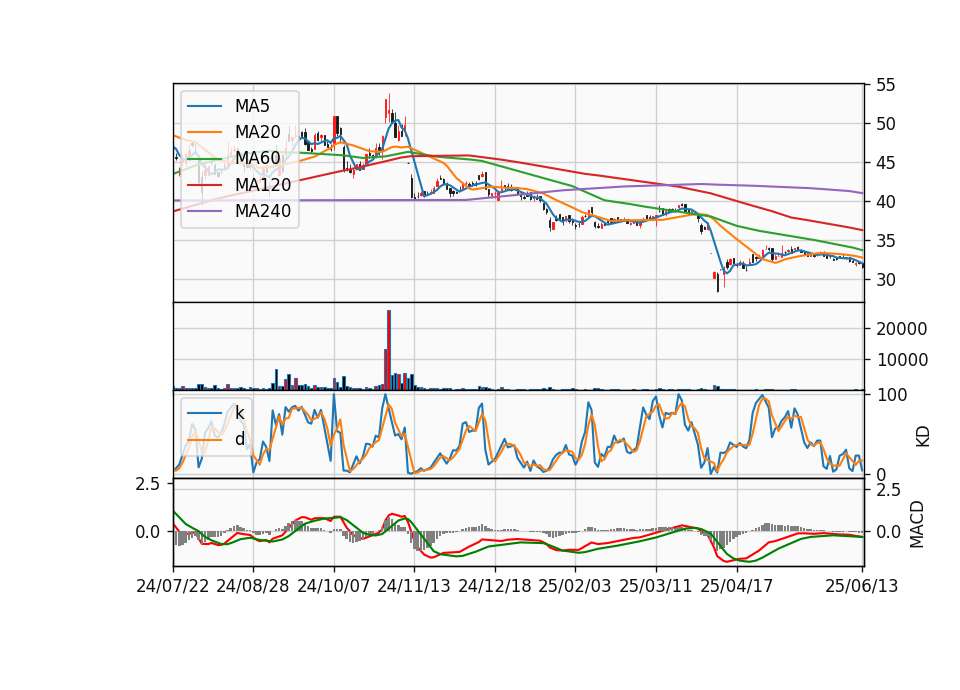Viewport: 960px width, 690px height.
Task: Click the 20000 volume axis tick
Action: 902,329
